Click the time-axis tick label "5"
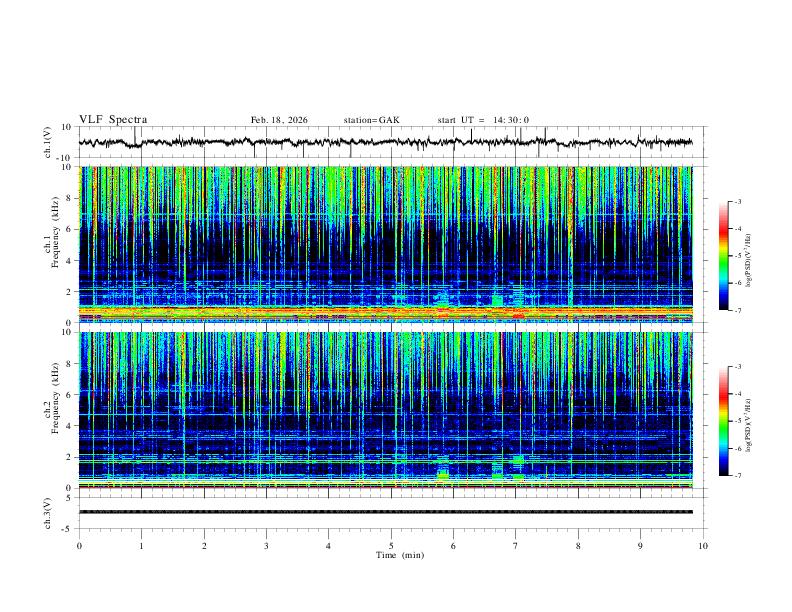The height and width of the screenshot is (612, 792). click(391, 546)
